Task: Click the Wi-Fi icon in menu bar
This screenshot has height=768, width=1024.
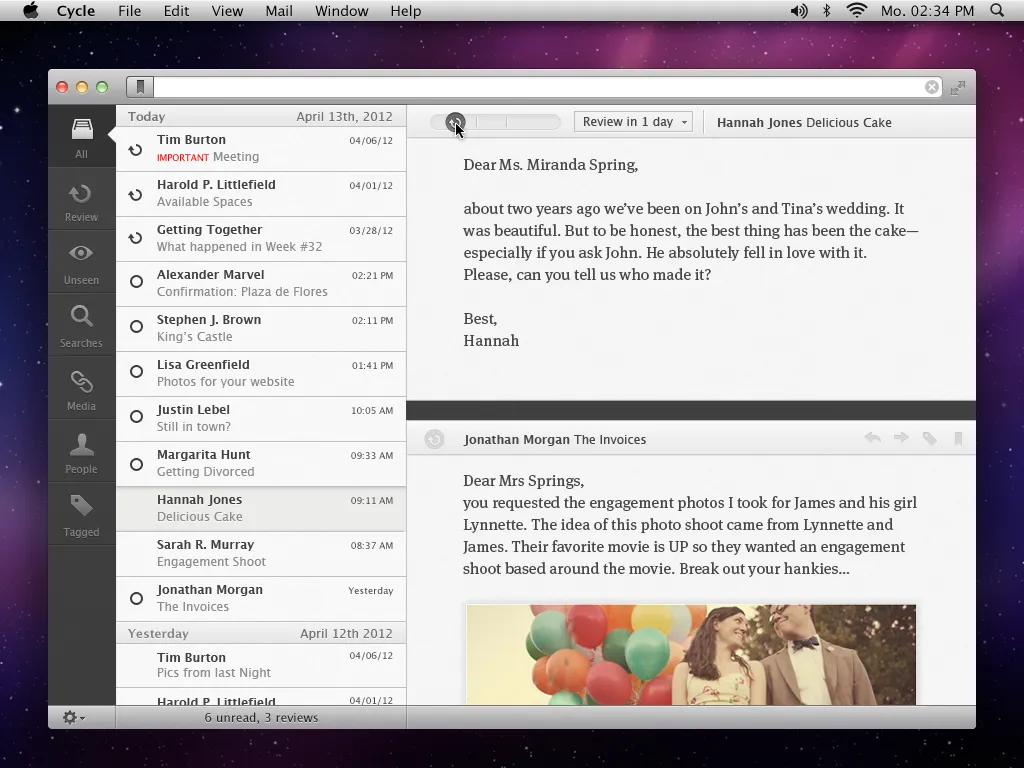Action: (856, 10)
